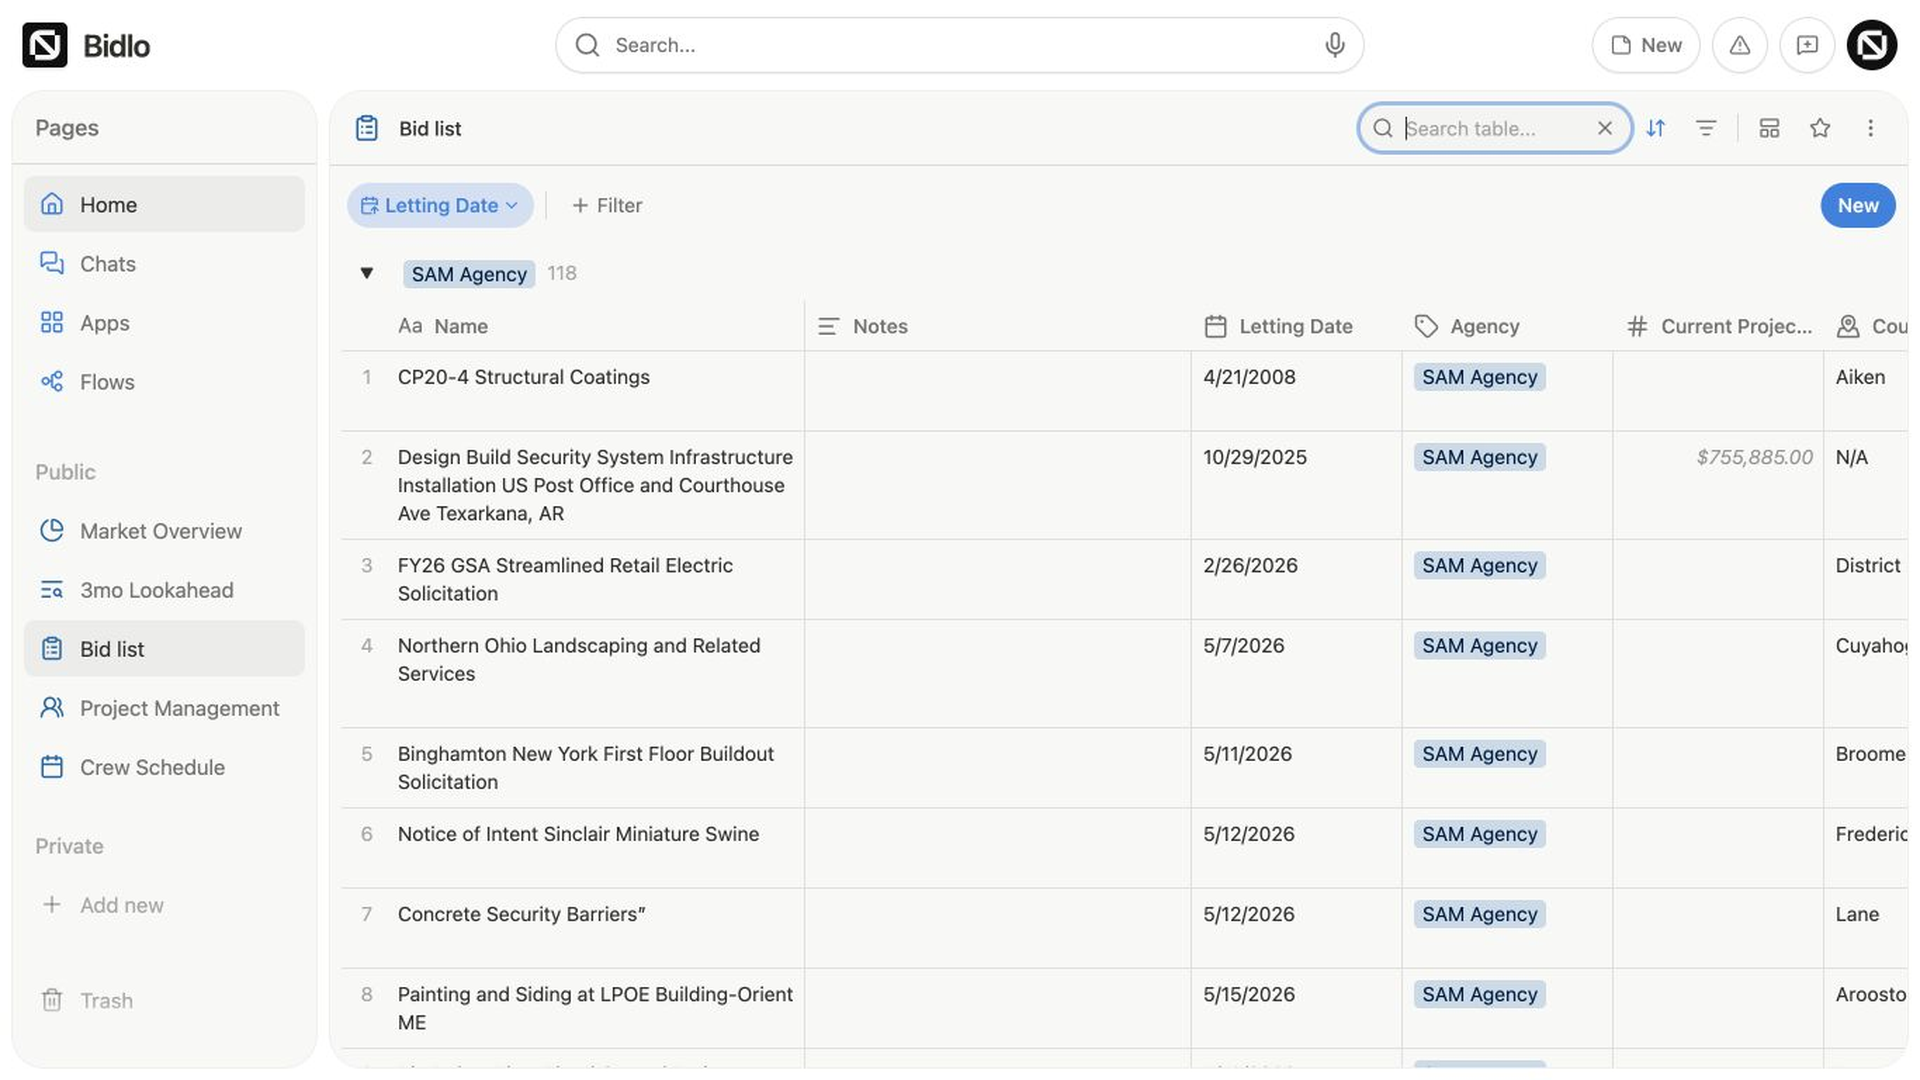Image resolution: width=1920 pixels, height=1080 pixels.
Task: Click the blue New button
Action: (x=1857, y=205)
